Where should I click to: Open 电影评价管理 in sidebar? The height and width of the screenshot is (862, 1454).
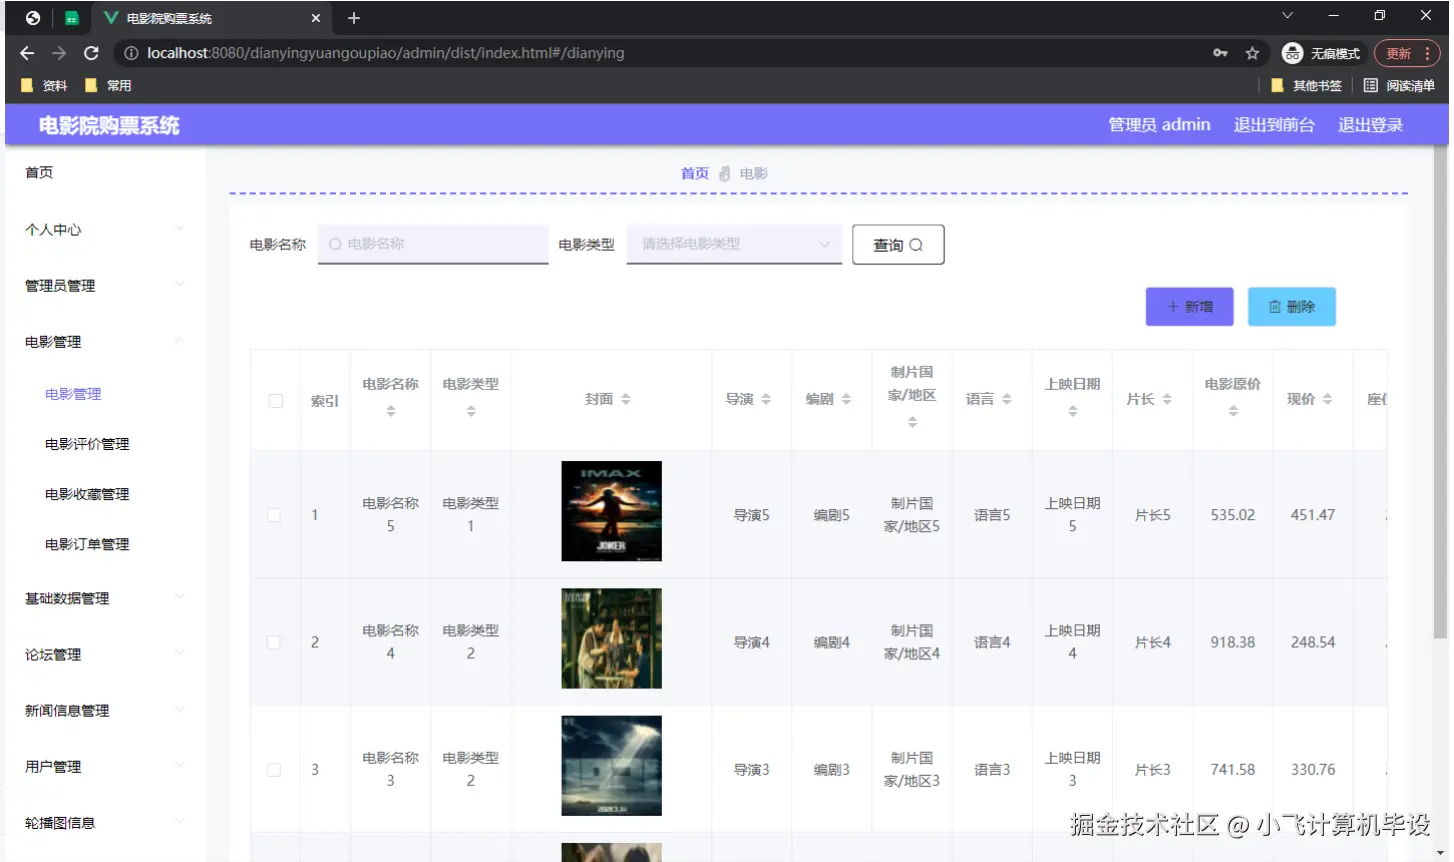87,444
